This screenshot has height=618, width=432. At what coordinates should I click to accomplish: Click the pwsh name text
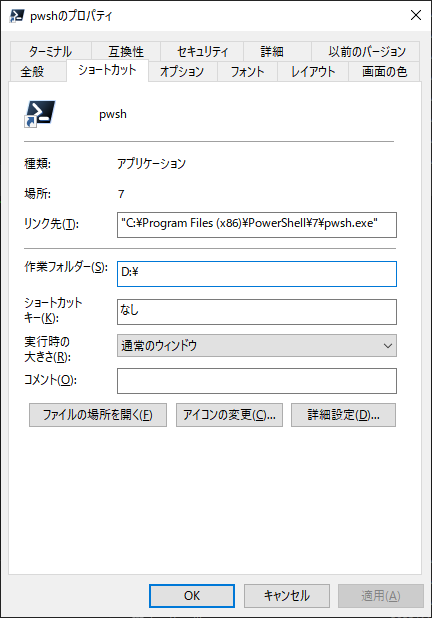pos(113,114)
